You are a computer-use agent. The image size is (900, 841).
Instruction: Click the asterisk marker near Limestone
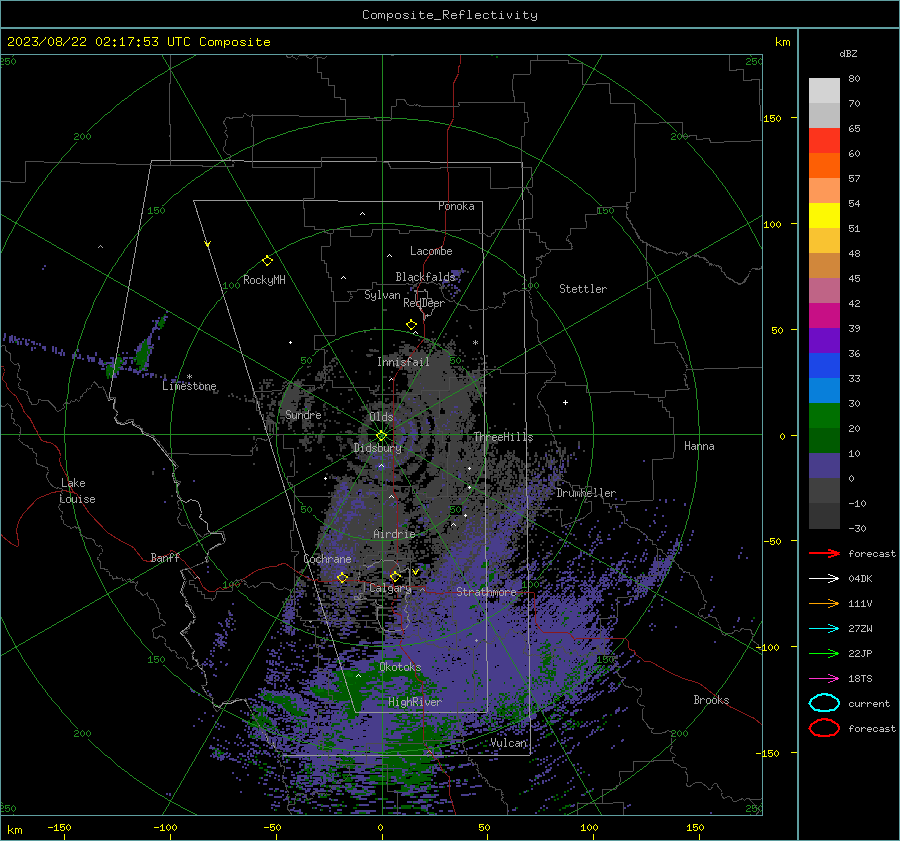point(189,377)
